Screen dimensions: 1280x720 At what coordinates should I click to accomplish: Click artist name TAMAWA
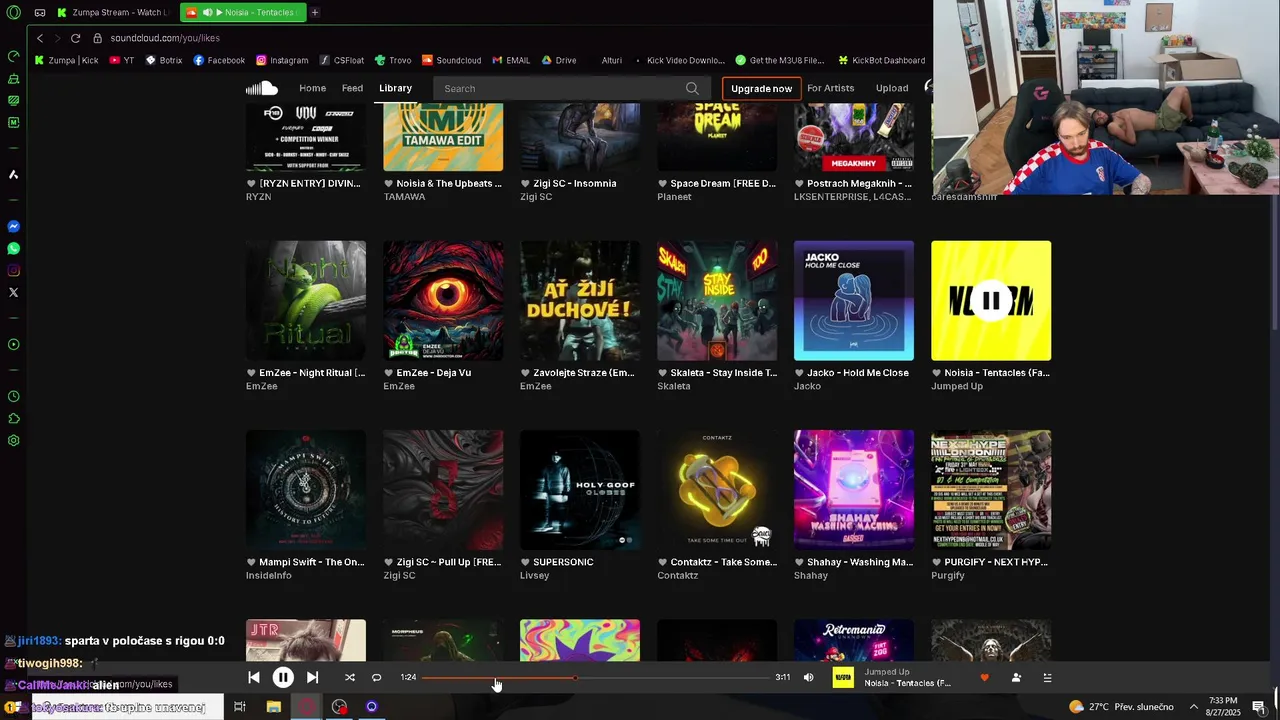[x=404, y=197]
